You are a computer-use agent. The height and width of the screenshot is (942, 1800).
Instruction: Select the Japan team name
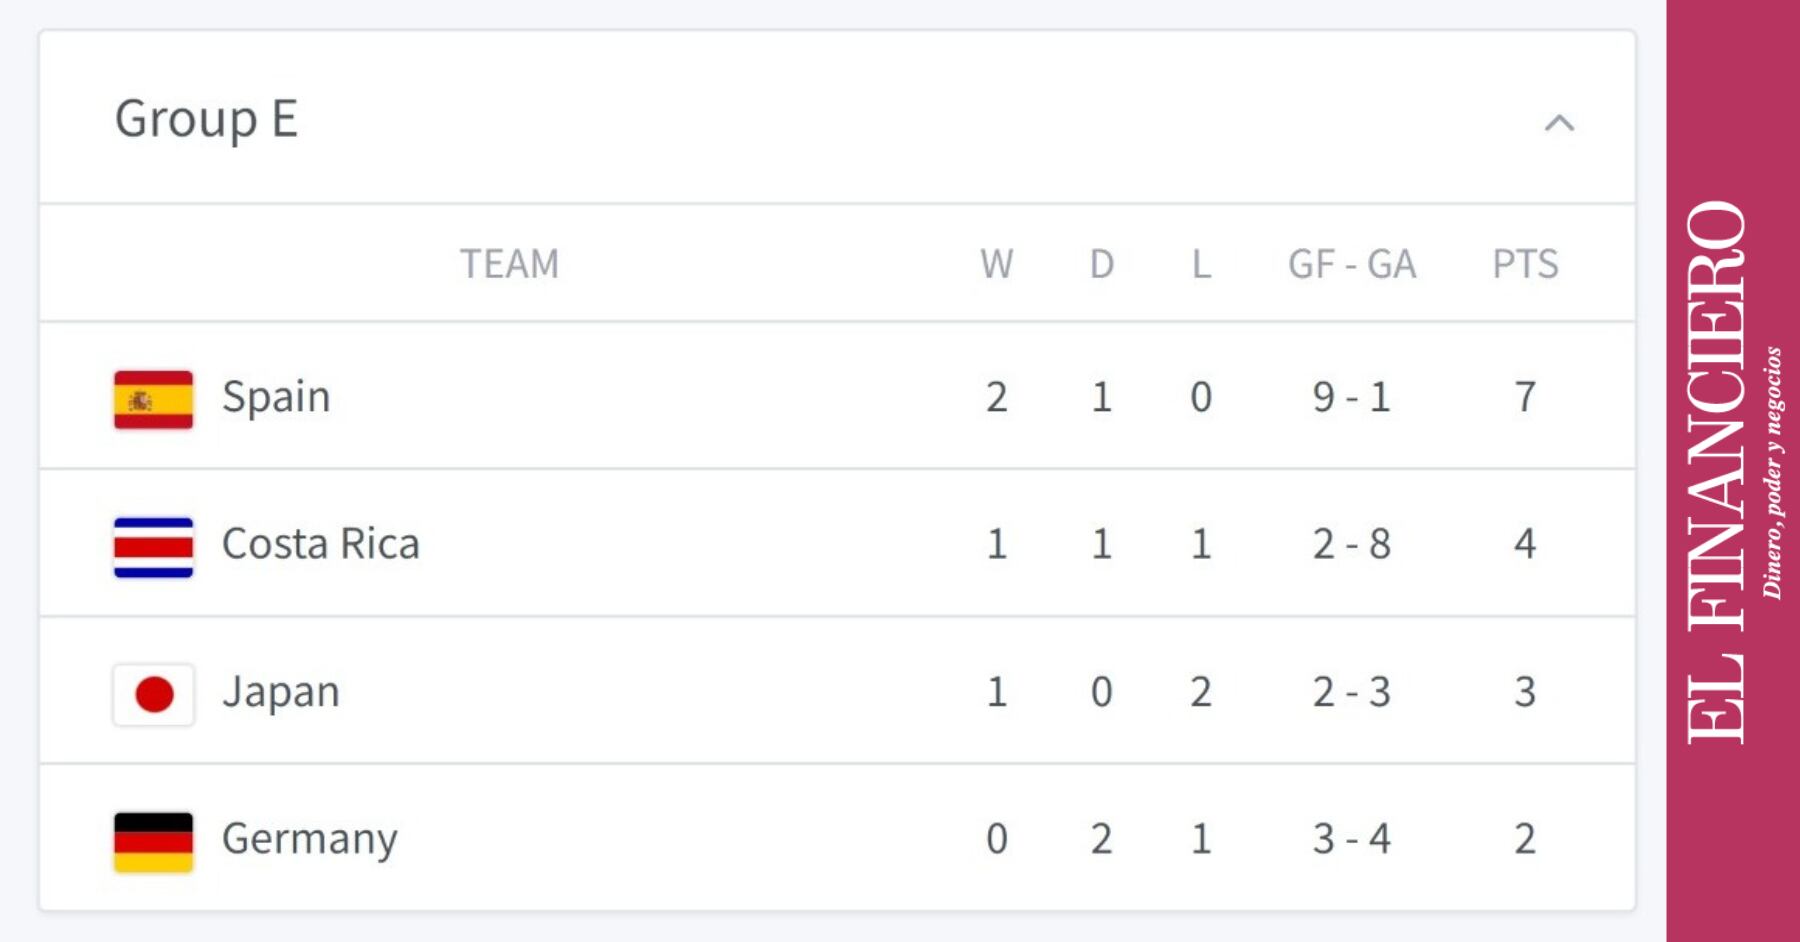pyautogui.click(x=281, y=692)
